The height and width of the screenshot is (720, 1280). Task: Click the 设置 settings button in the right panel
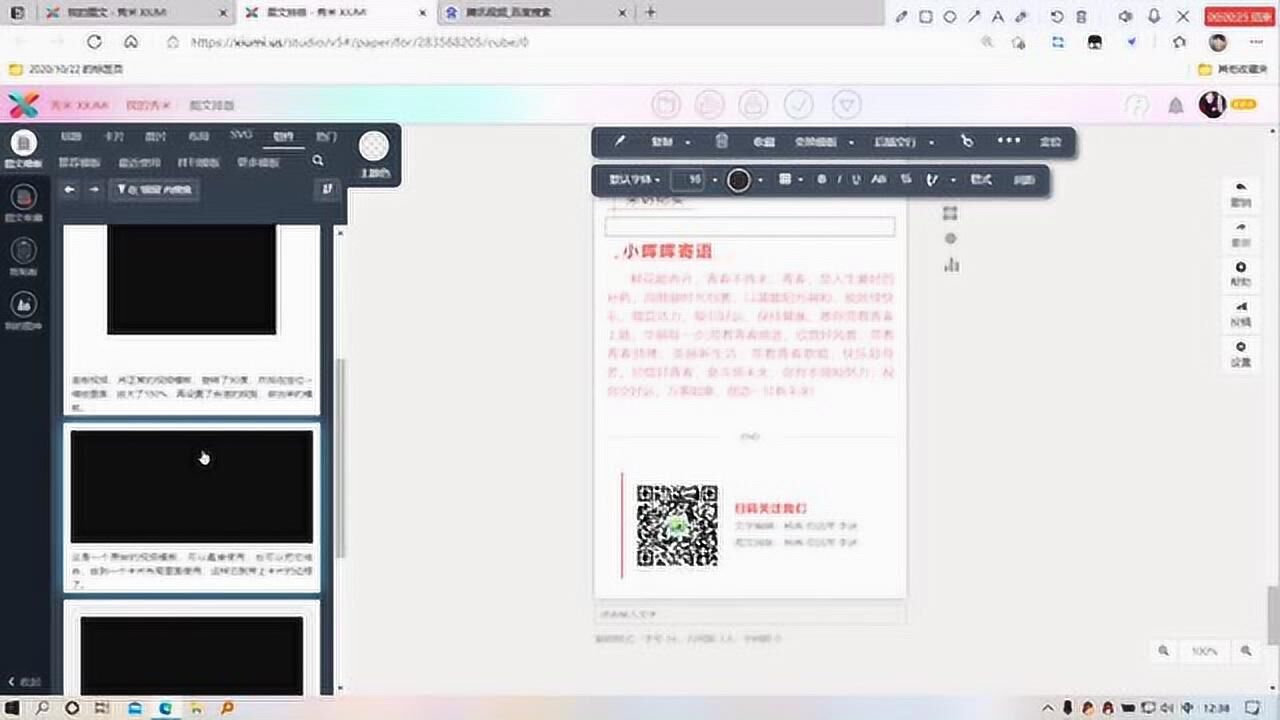click(x=1241, y=354)
